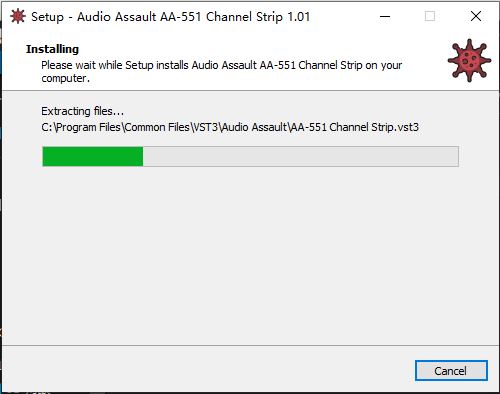Click the Channel Strip.vst3 filename in path
The height and width of the screenshot is (394, 500).
click(x=374, y=127)
